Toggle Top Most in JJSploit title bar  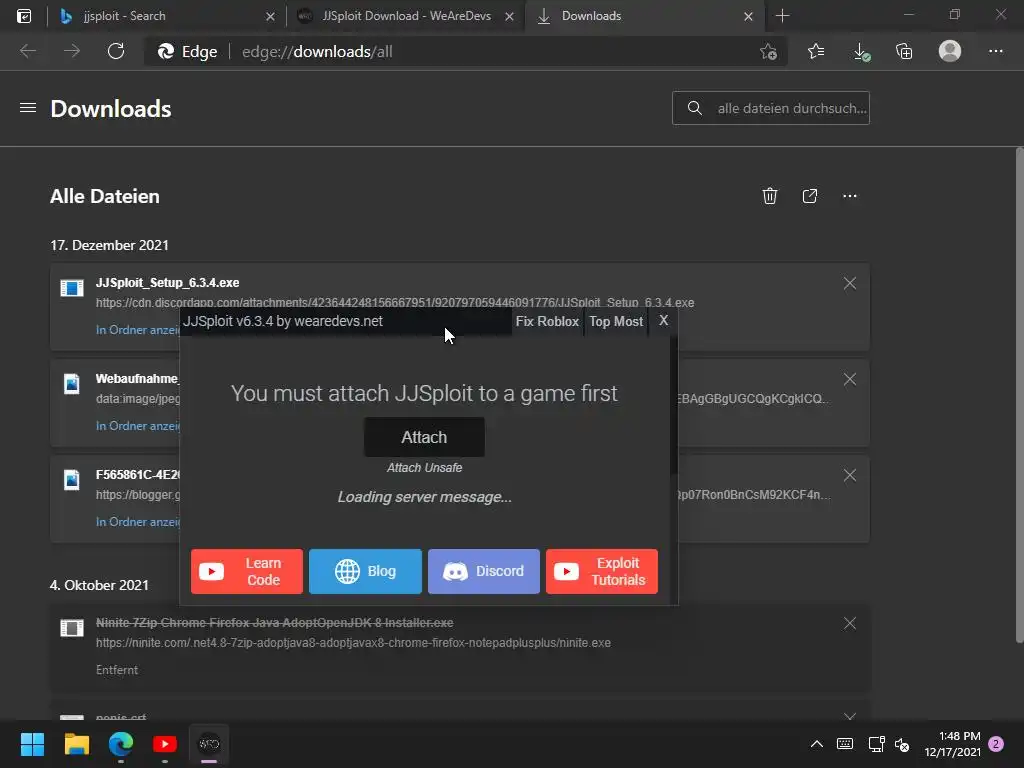[616, 321]
